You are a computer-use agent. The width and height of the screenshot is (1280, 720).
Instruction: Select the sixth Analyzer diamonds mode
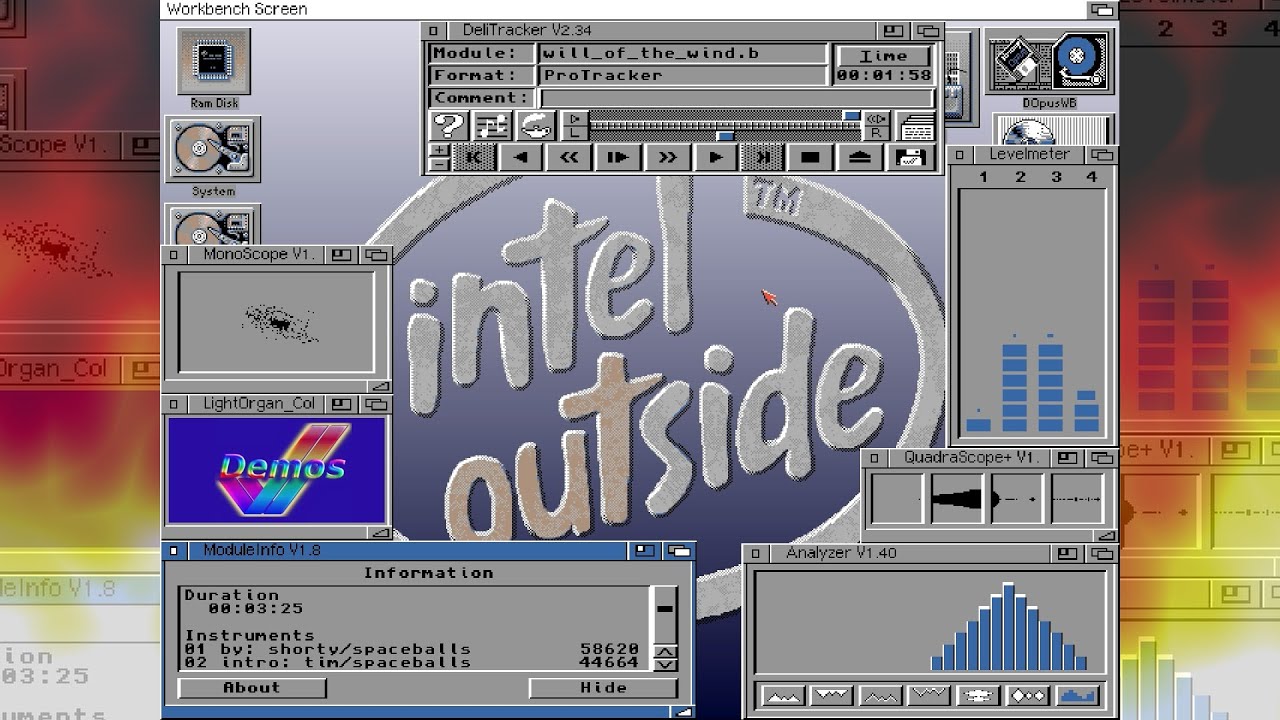coord(1028,695)
